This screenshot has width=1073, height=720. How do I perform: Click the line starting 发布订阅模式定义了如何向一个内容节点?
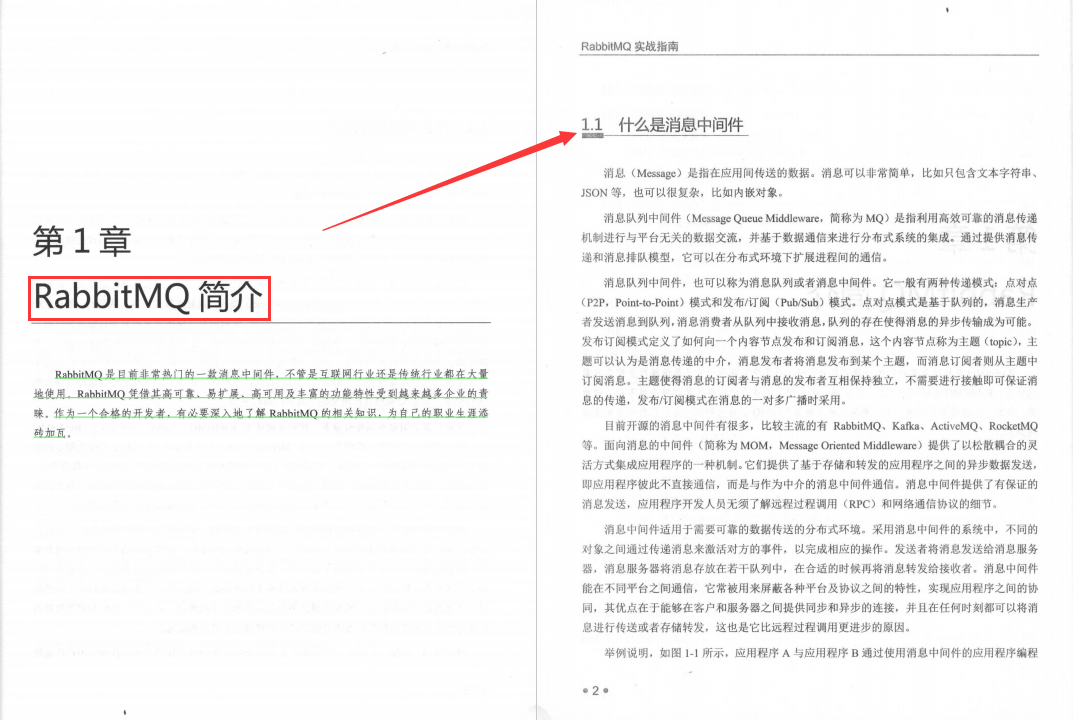click(810, 341)
